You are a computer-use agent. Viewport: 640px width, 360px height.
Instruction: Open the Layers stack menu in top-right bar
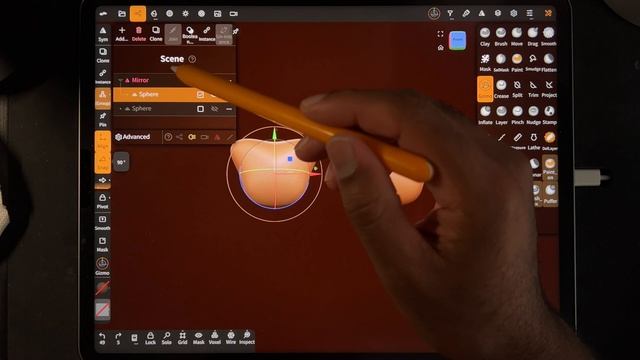[x=498, y=13]
